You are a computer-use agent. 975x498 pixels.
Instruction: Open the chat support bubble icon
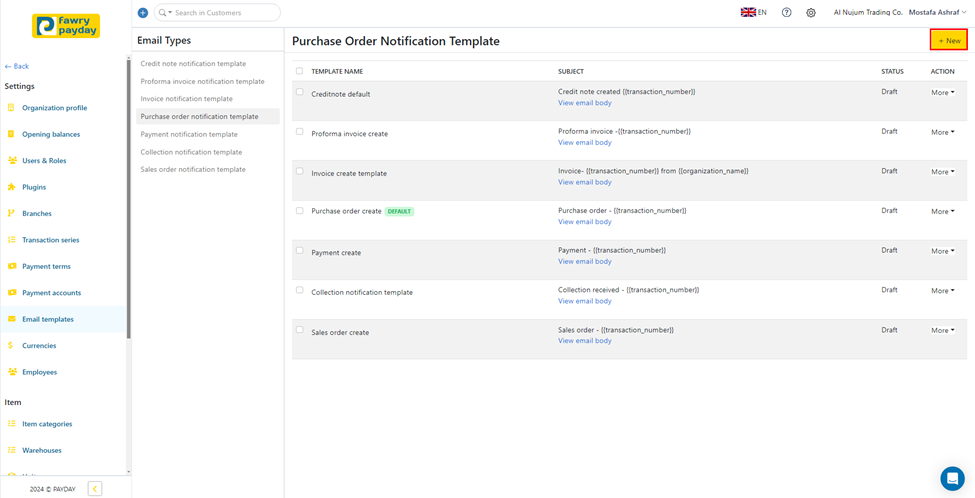(x=951, y=477)
